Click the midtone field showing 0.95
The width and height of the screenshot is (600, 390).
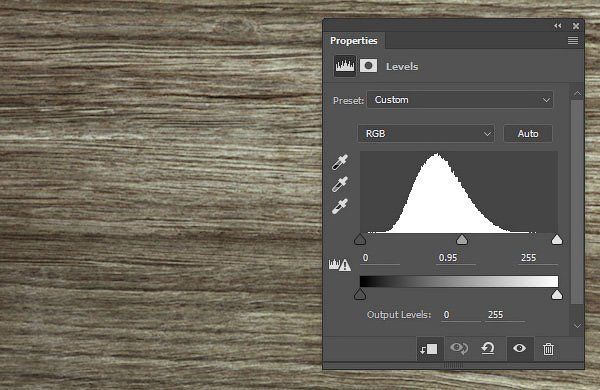tap(455, 258)
